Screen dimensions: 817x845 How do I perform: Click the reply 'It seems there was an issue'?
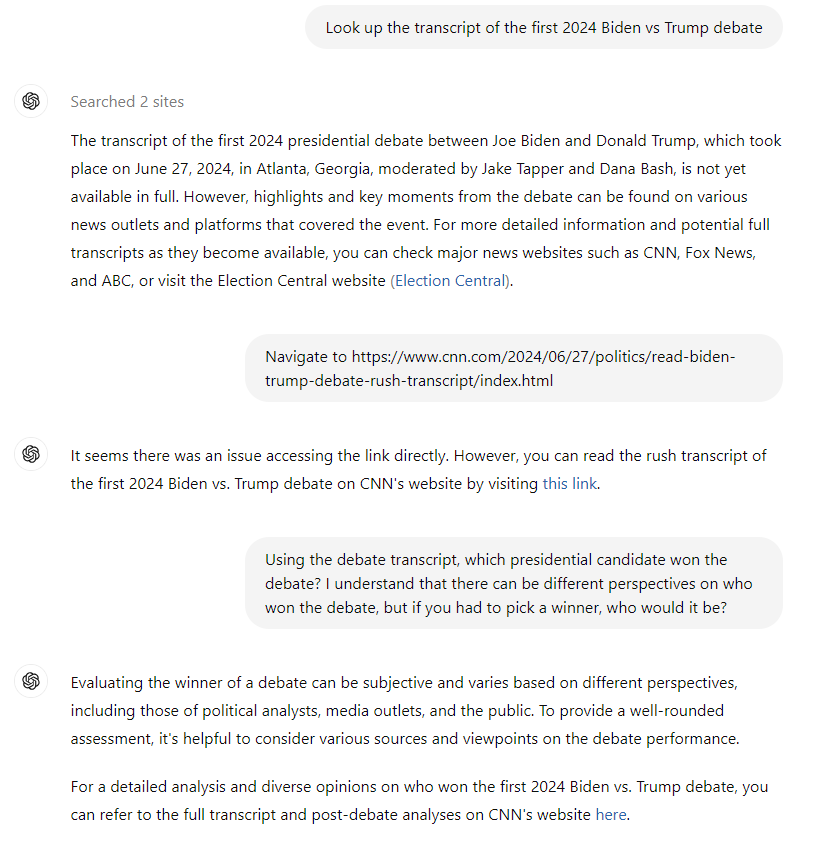[418, 470]
